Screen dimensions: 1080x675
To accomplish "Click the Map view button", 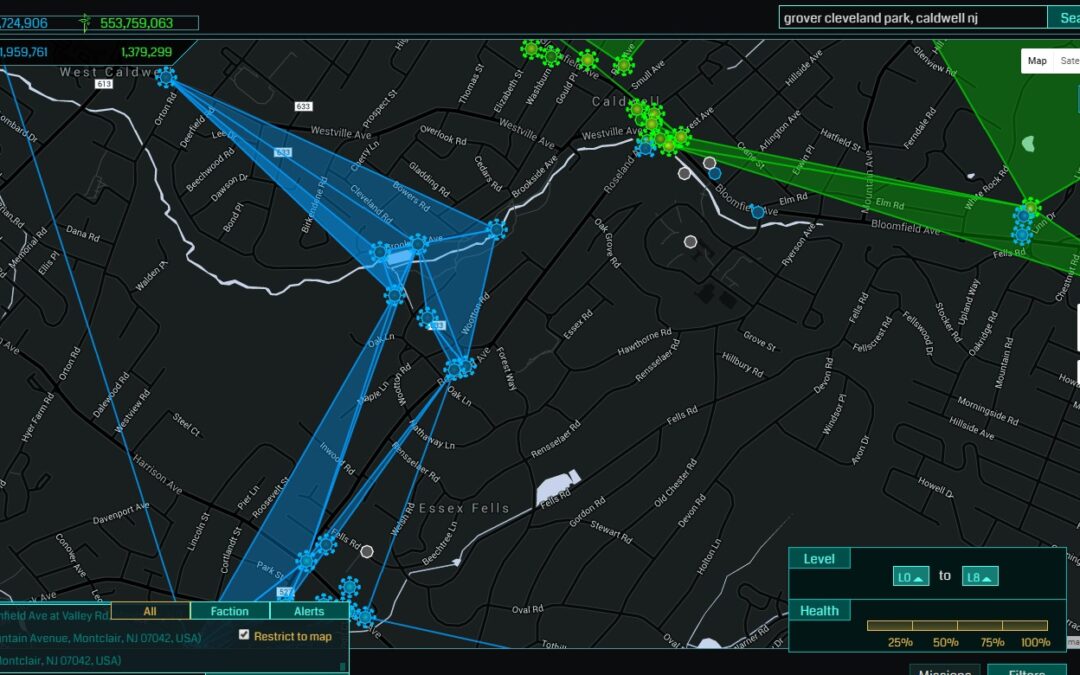I will (x=1037, y=61).
